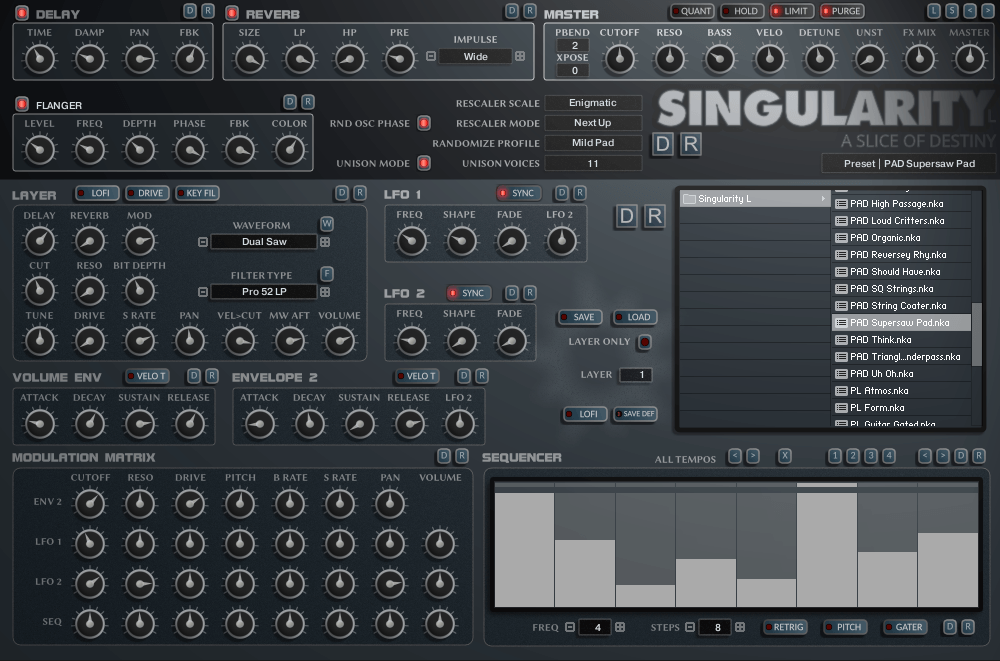Click the LOAD button
The image size is (1000, 661).
(x=635, y=317)
